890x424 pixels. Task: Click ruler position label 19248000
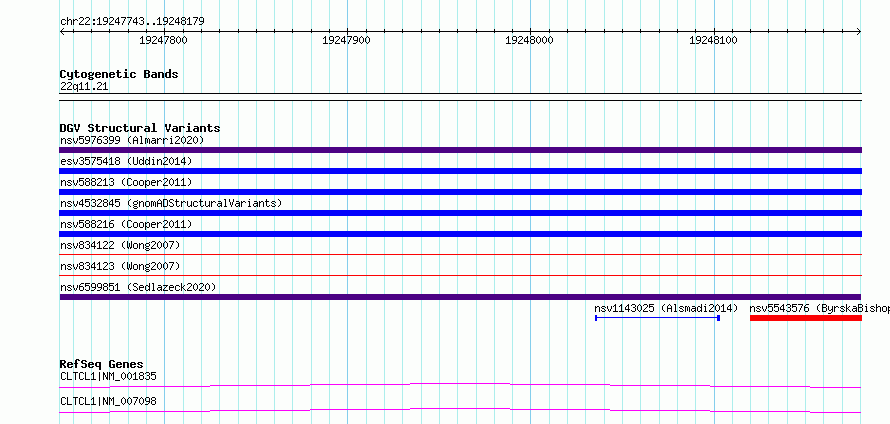(529, 40)
